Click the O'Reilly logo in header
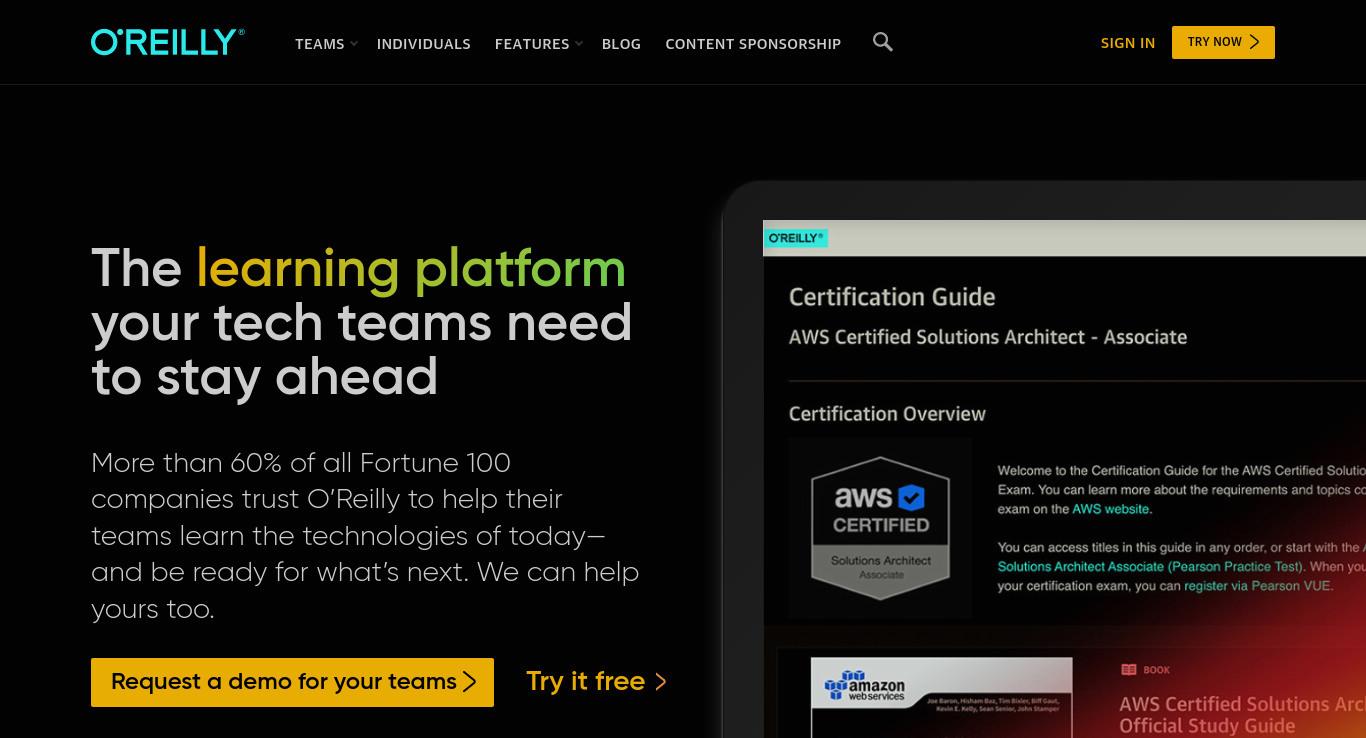The image size is (1366, 738). click(x=167, y=42)
